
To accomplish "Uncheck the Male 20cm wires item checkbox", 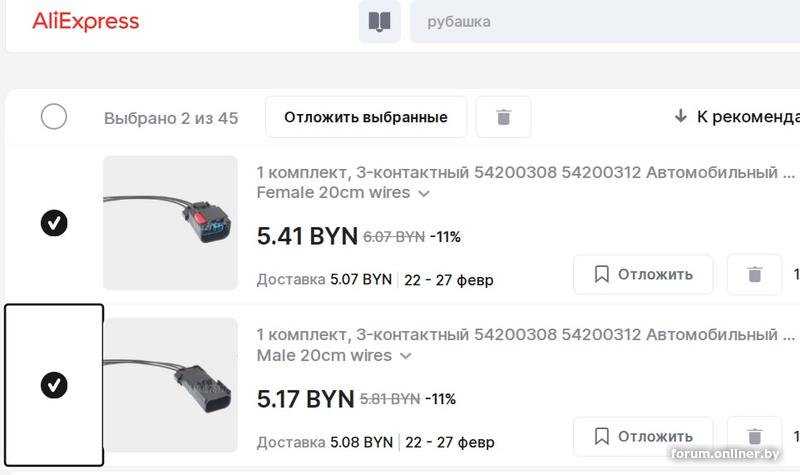I will click(54, 384).
